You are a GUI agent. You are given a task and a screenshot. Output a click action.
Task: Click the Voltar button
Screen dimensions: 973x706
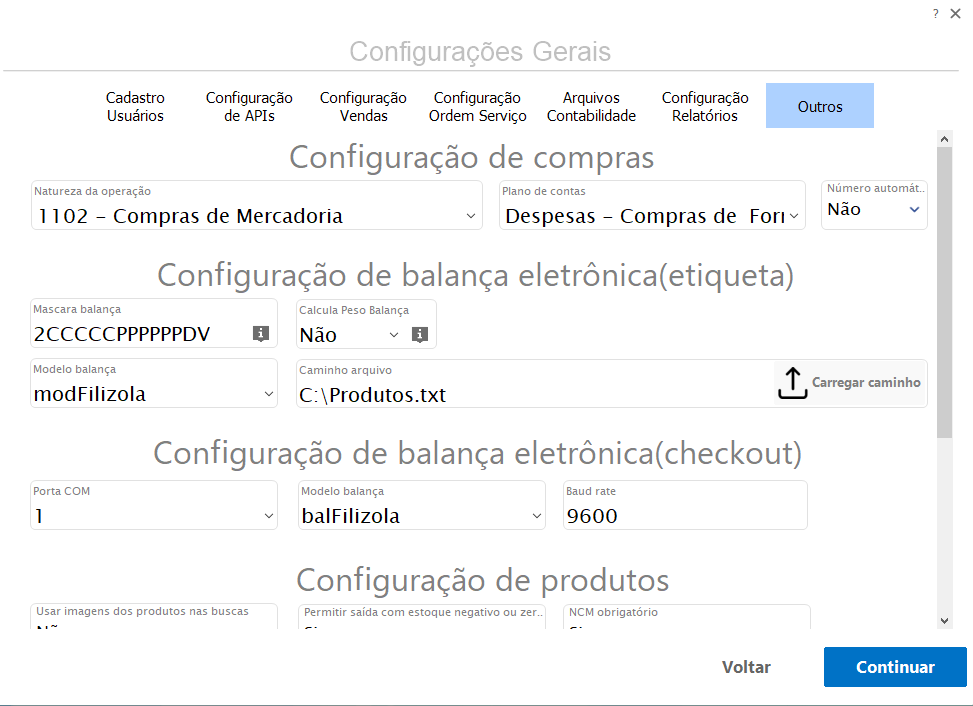pos(746,667)
